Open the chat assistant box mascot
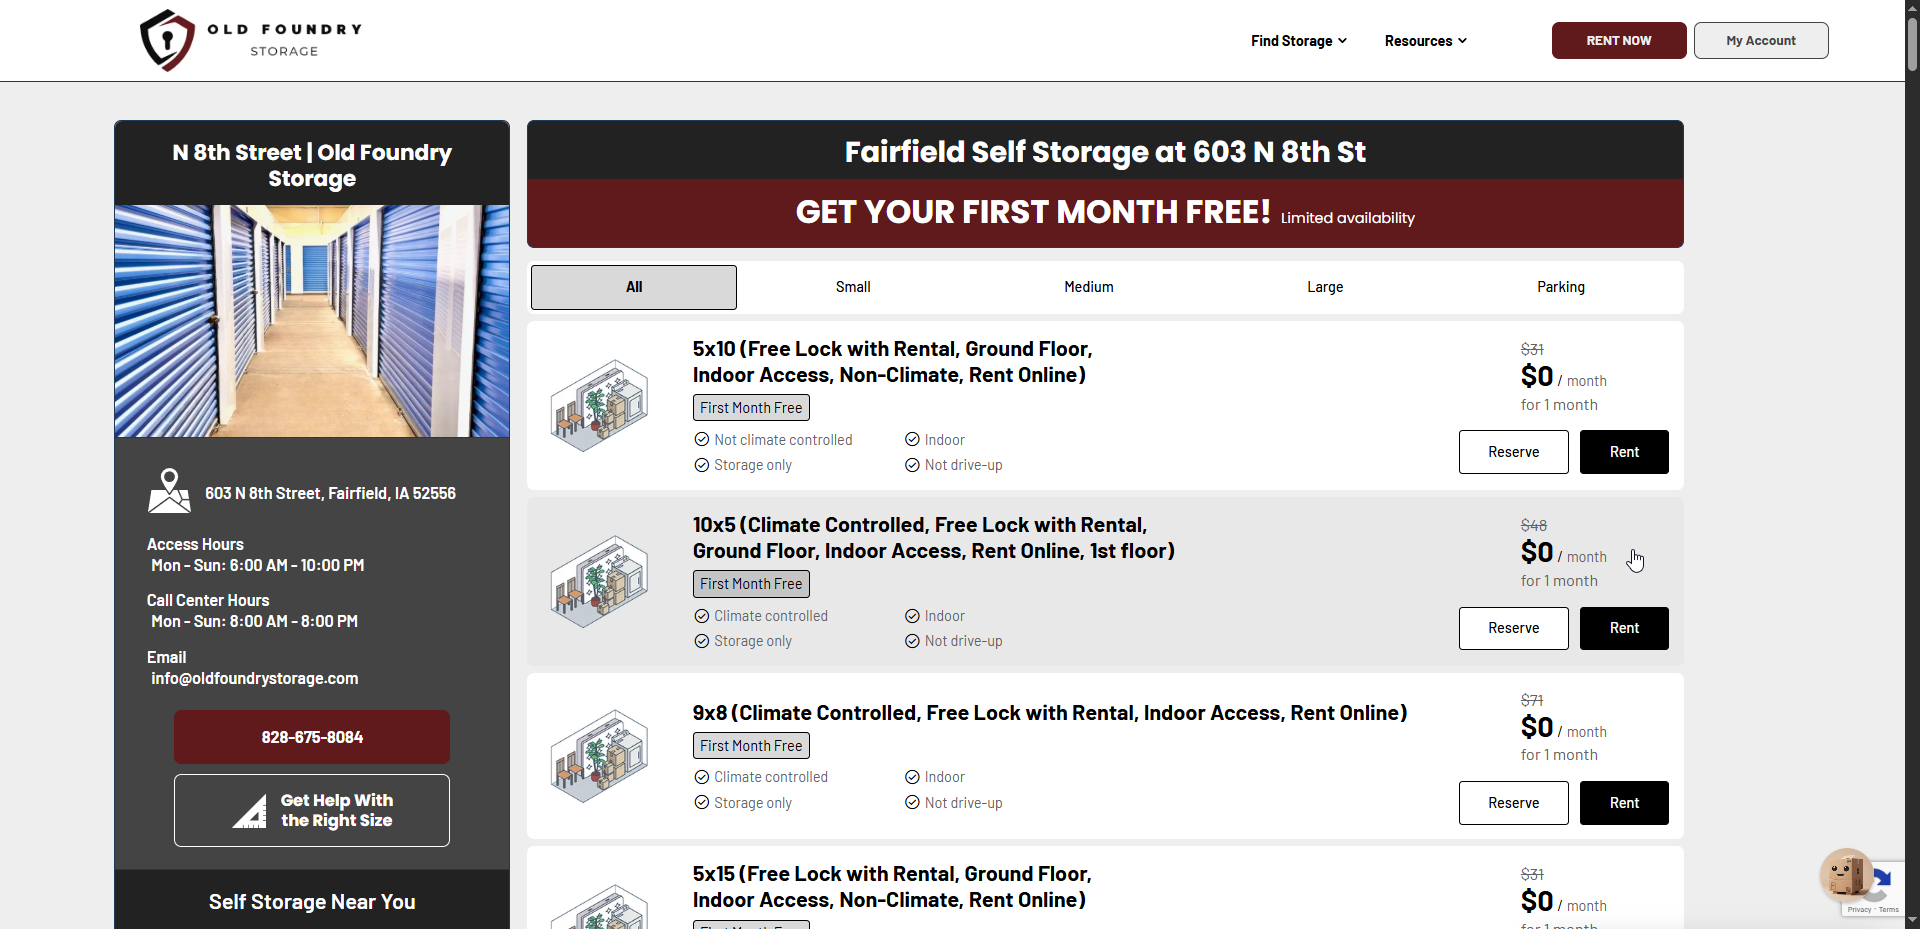 pos(1846,876)
